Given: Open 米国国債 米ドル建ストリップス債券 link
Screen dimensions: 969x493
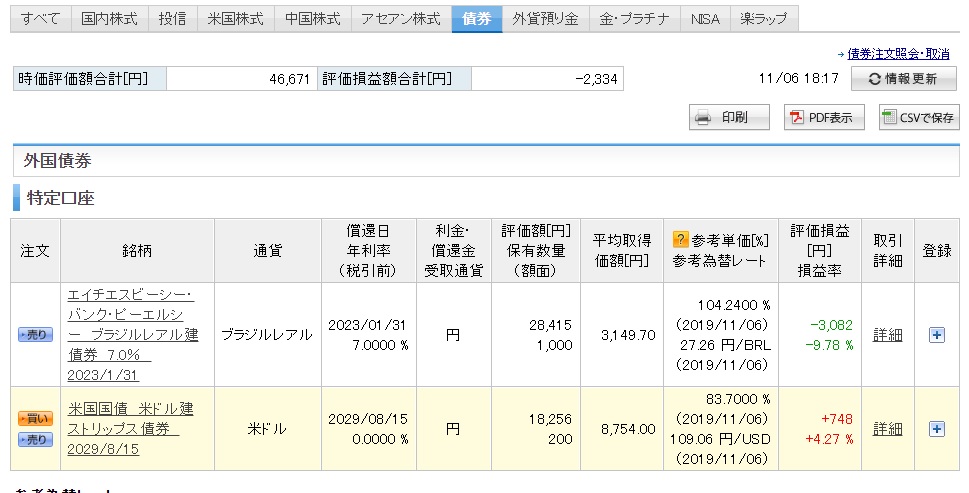Looking at the screenshot, I should tap(130, 429).
